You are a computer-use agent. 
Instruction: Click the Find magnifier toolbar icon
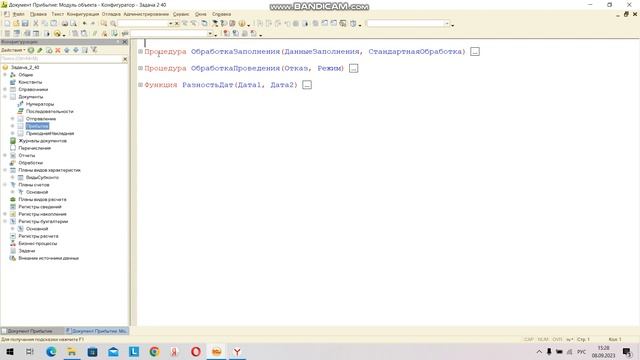(113, 24)
